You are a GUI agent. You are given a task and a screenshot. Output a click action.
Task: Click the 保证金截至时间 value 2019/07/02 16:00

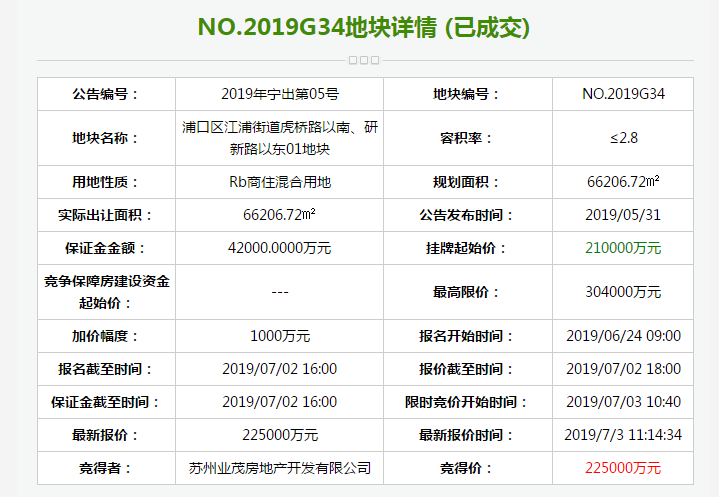click(x=280, y=402)
